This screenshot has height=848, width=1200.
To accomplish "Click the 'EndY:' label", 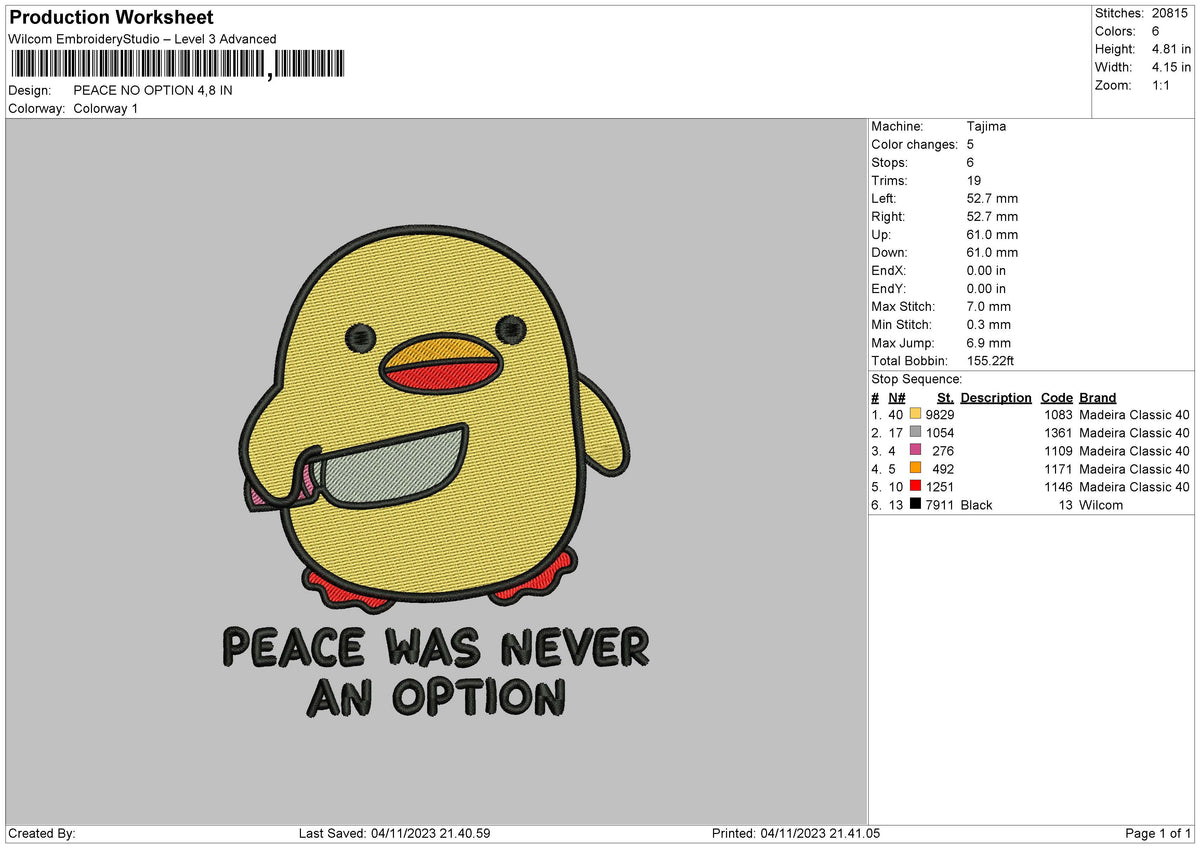I will click(889, 288).
